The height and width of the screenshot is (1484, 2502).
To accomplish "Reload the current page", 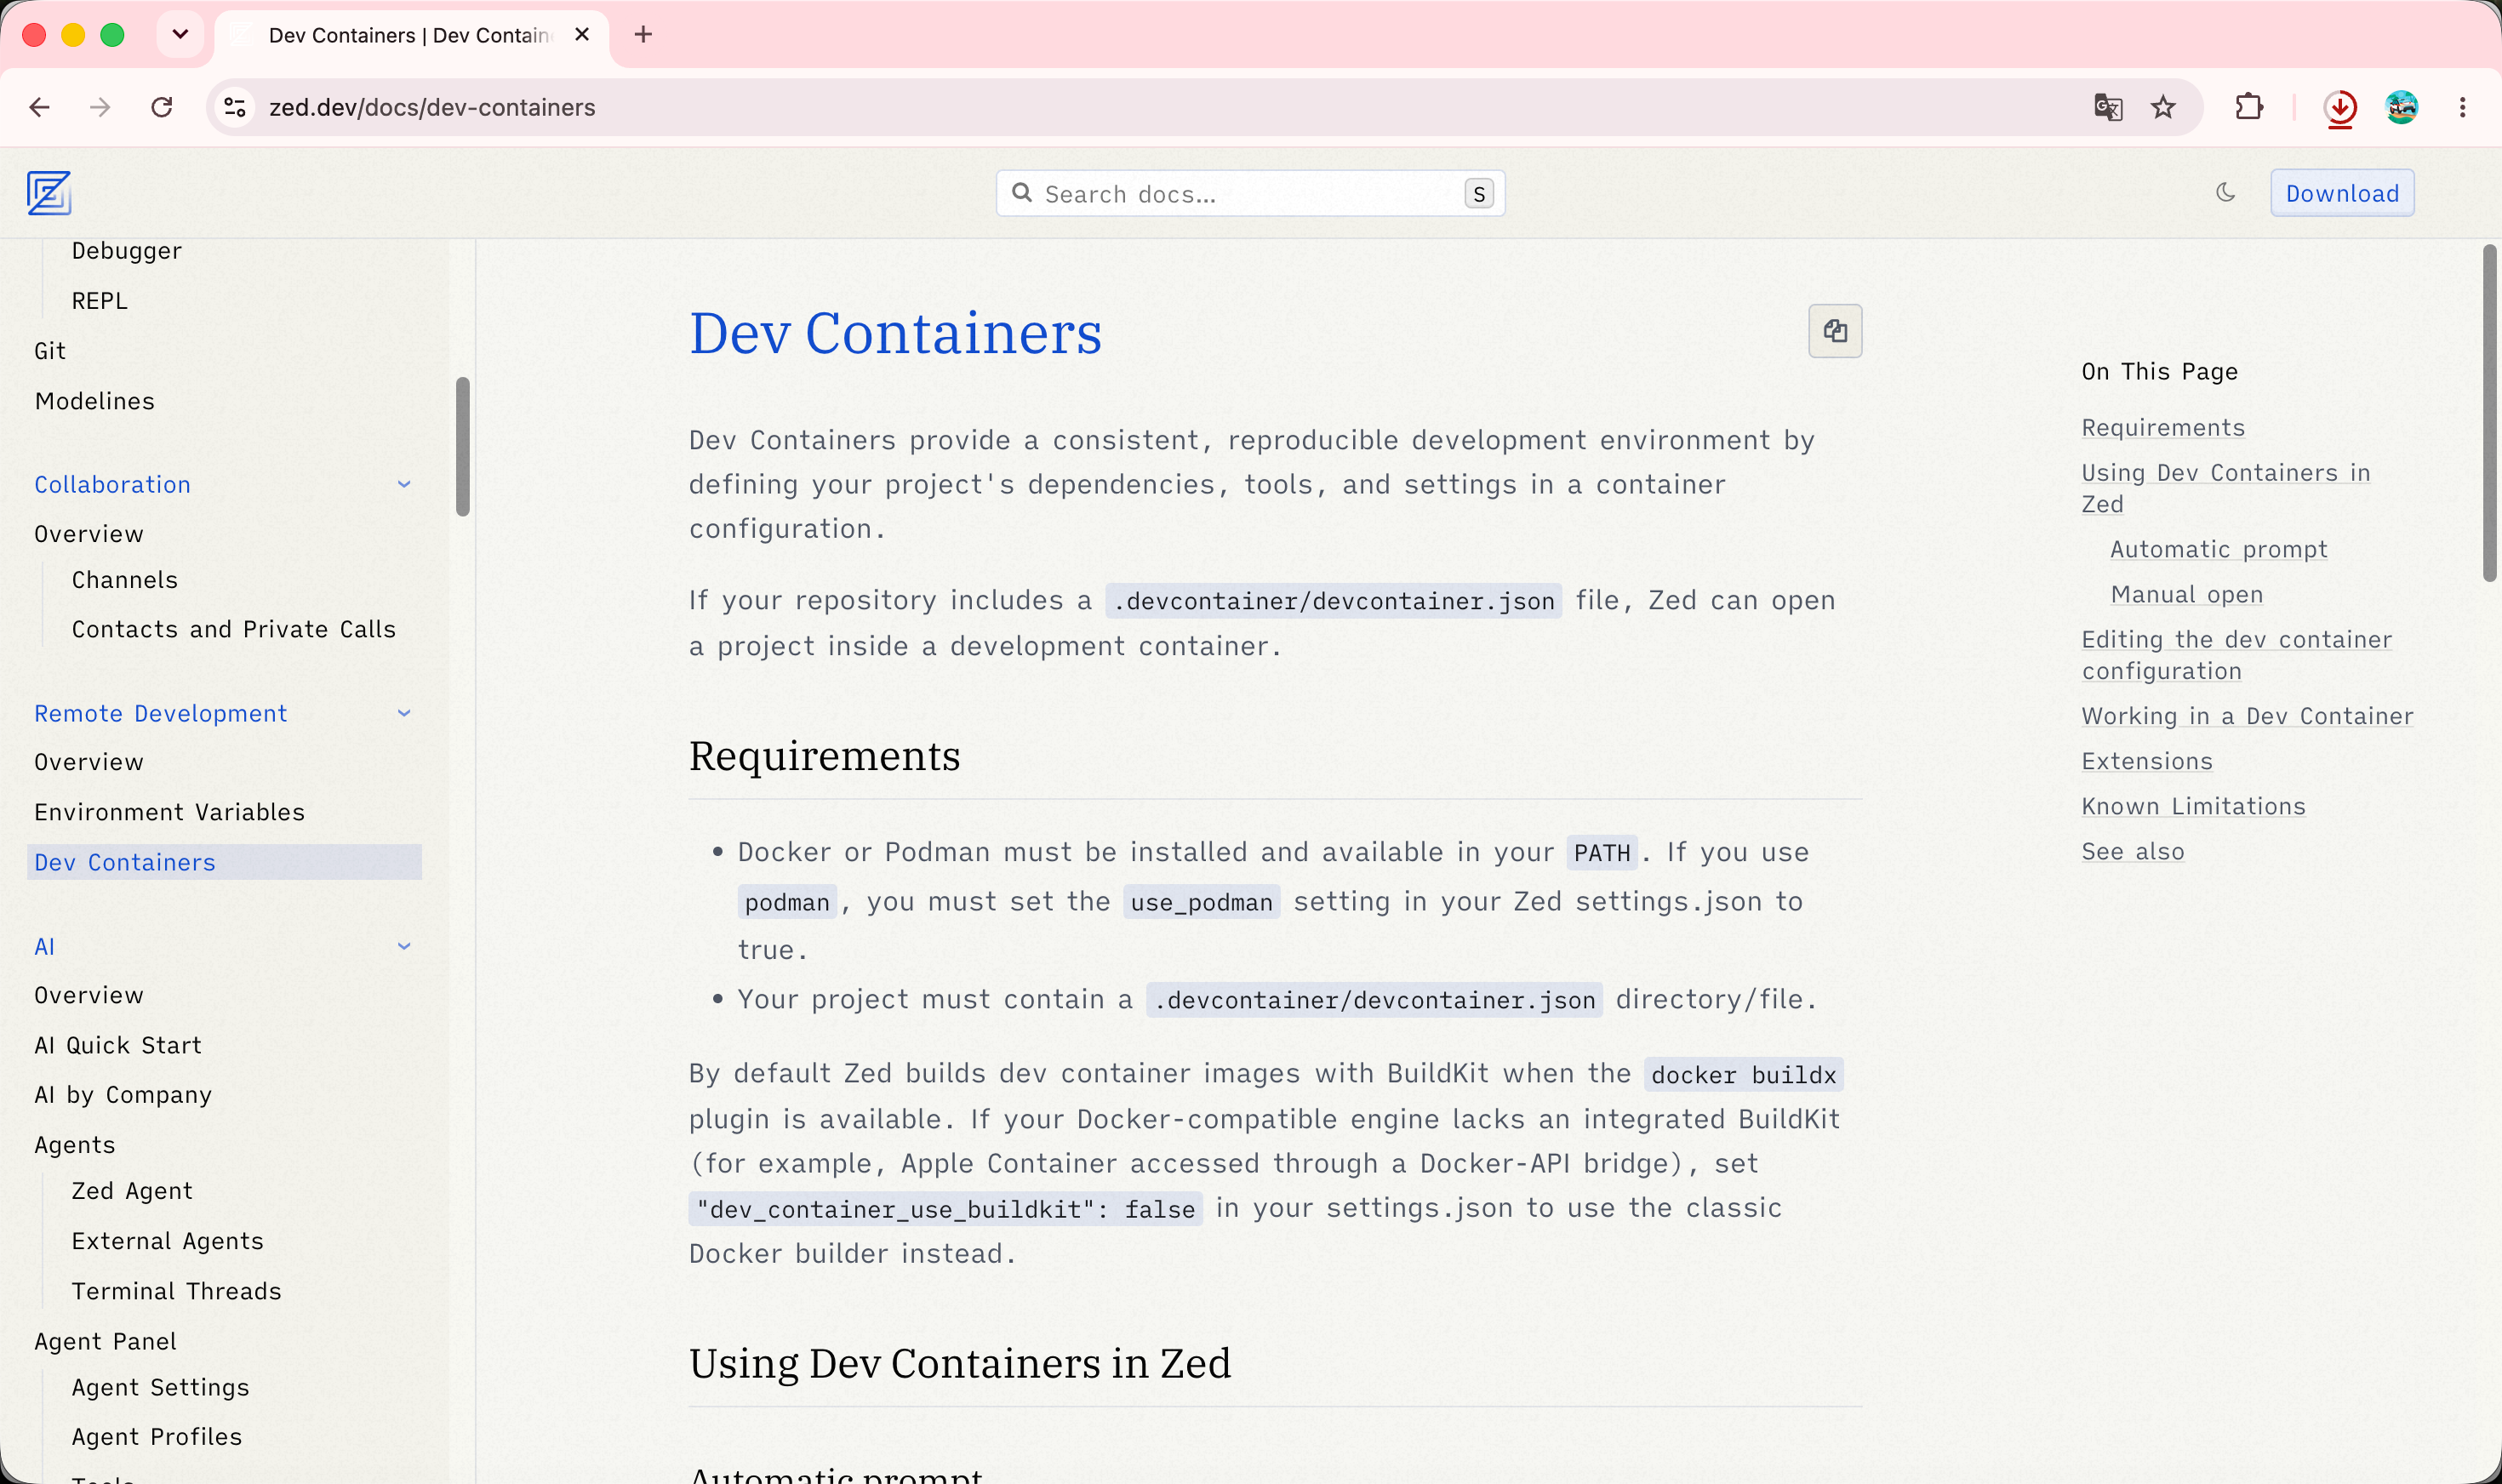I will [x=162, y=107].
